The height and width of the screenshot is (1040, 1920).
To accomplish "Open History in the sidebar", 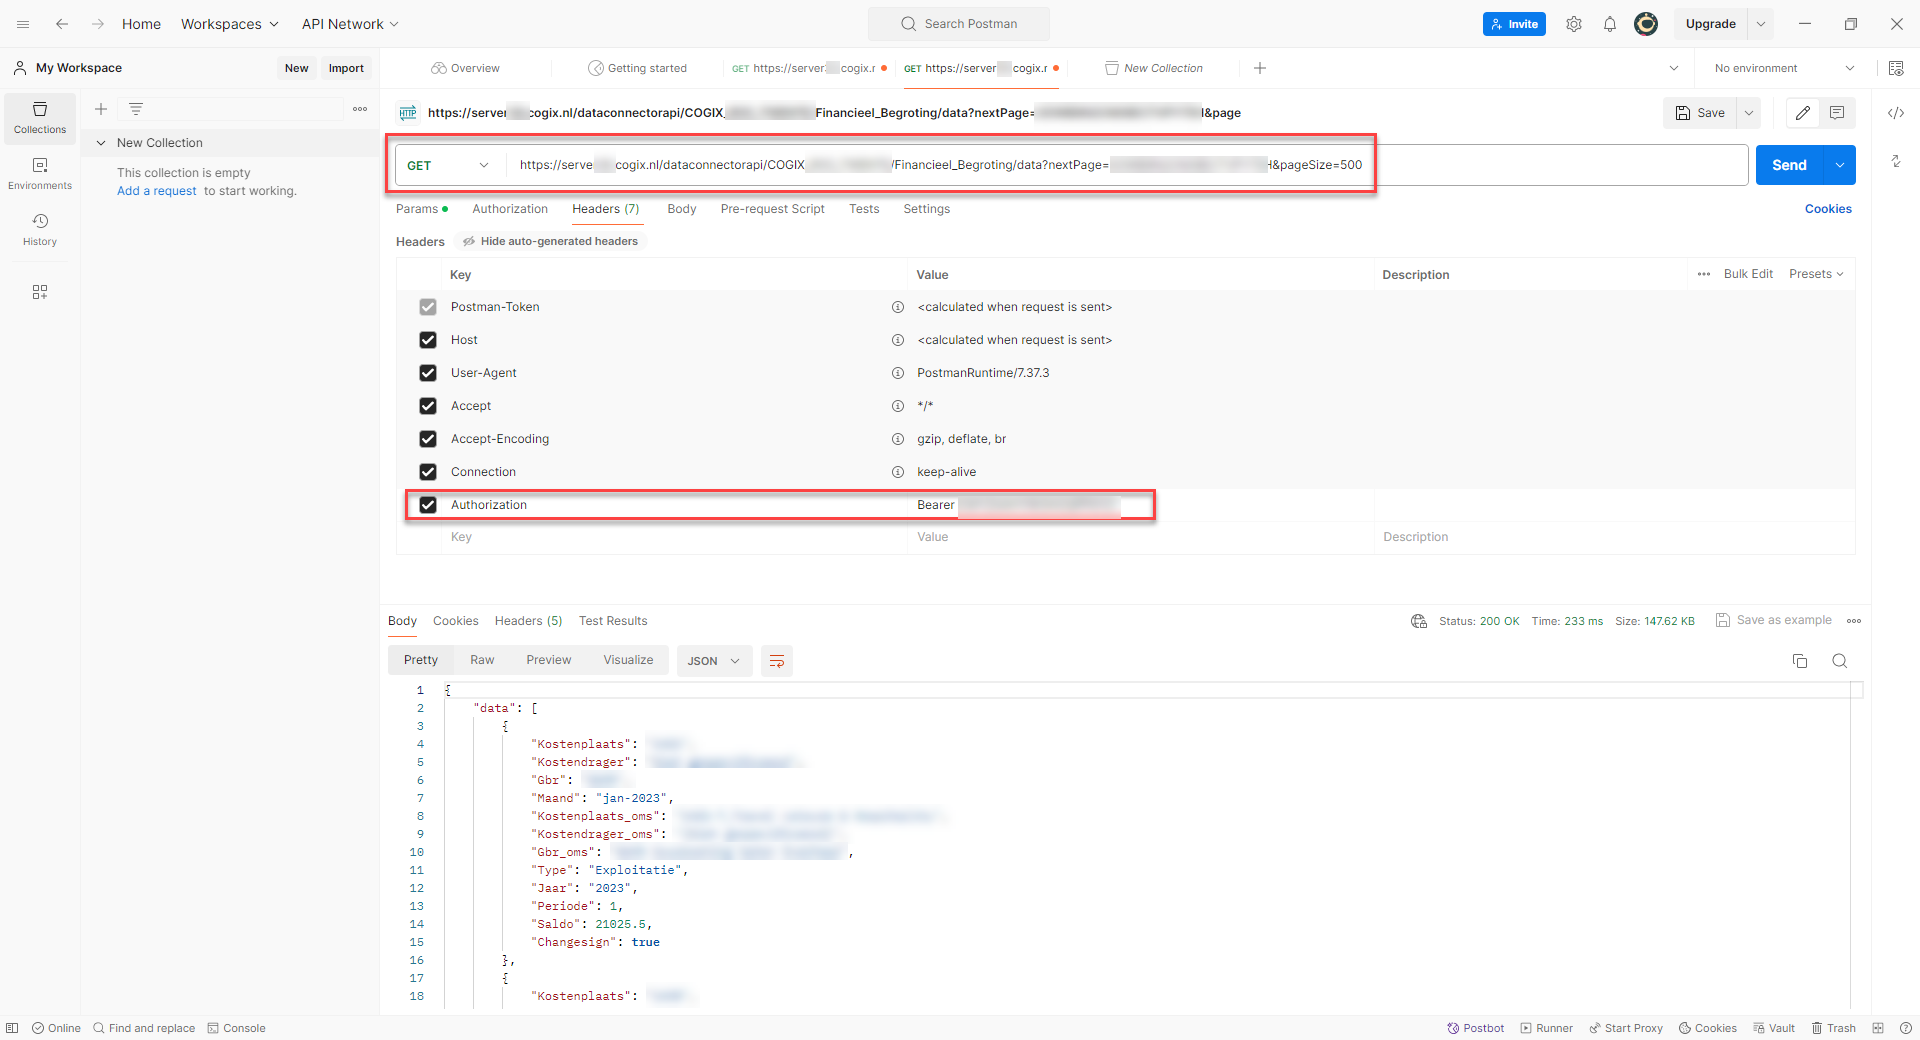I will [x=40, y=230].
